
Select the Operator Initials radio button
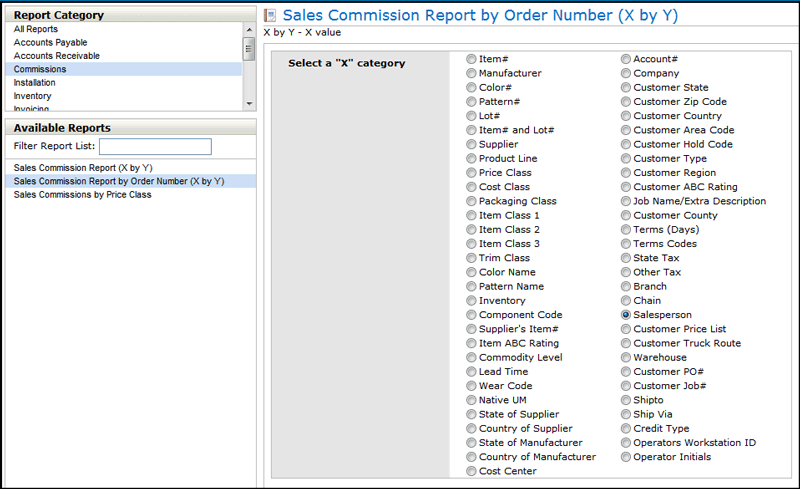pos(626,457)
